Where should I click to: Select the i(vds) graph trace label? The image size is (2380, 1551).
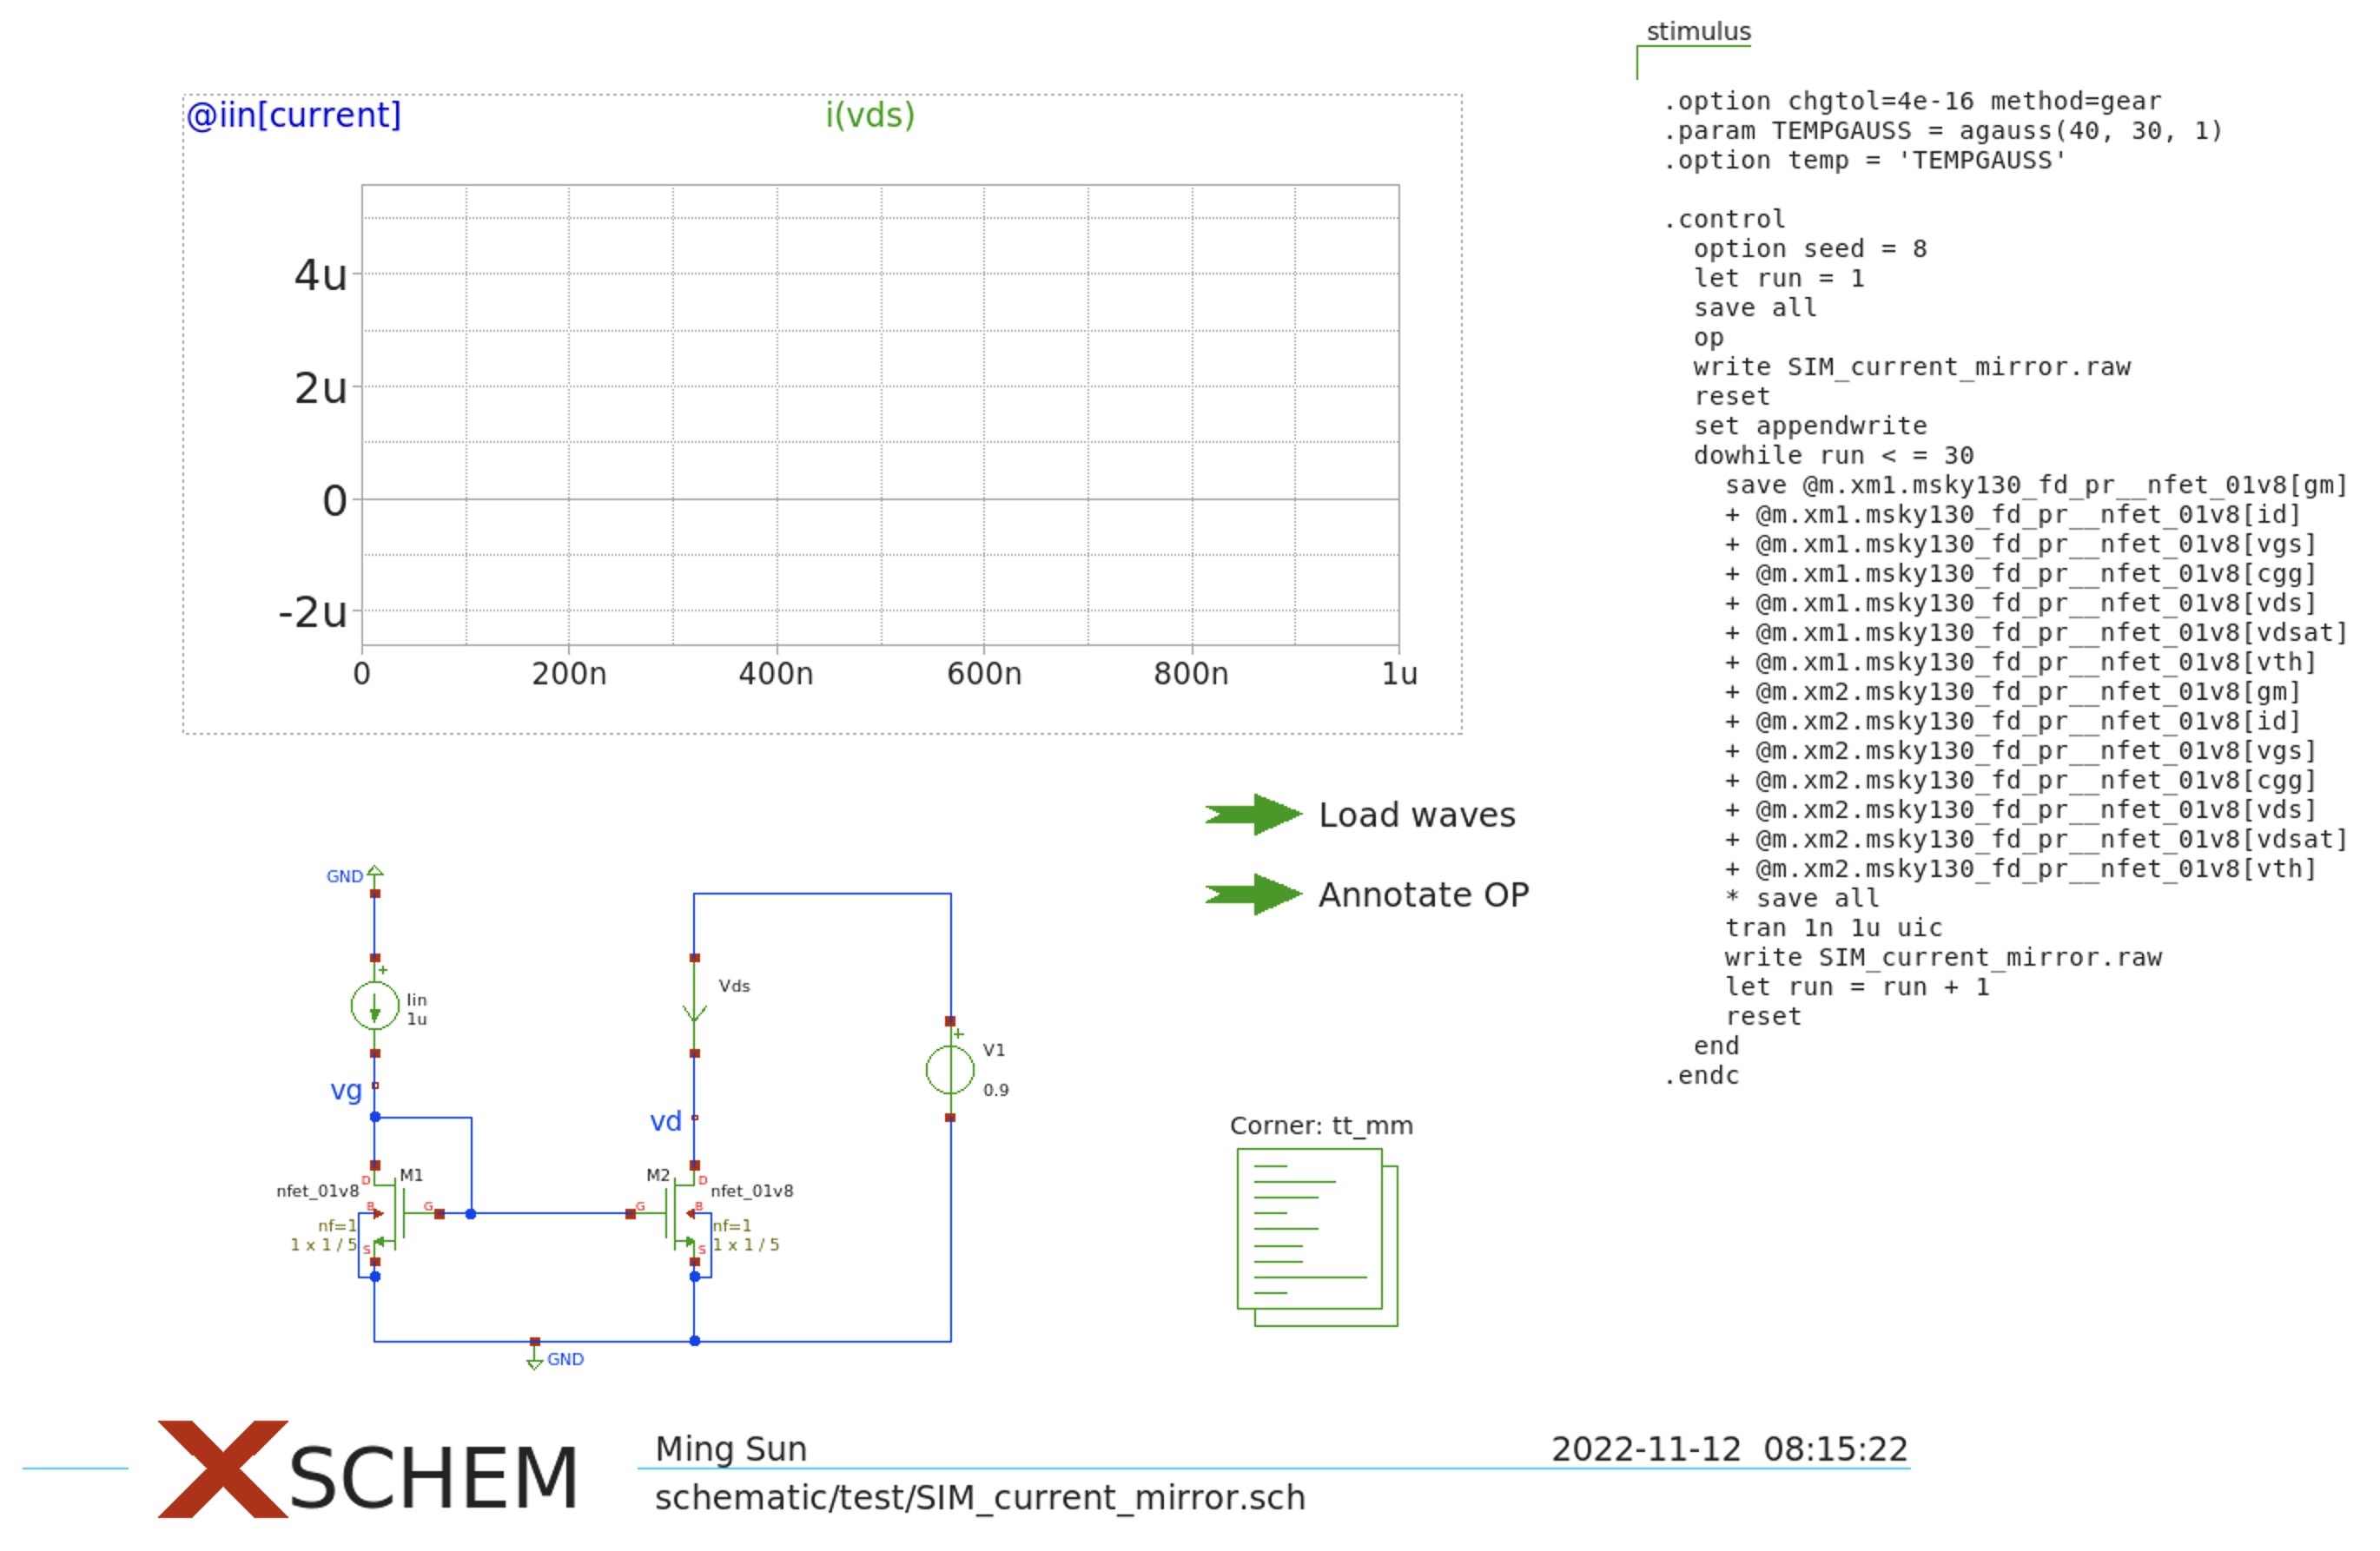[x=870, y=115]
